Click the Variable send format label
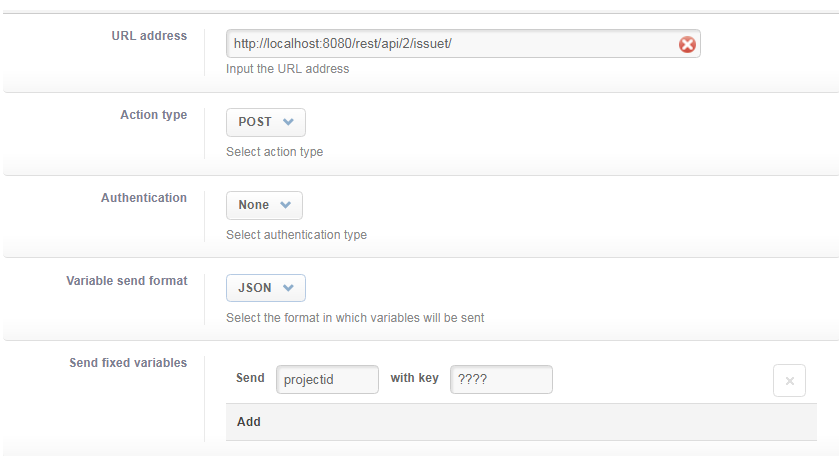 (x=127, y=280)
